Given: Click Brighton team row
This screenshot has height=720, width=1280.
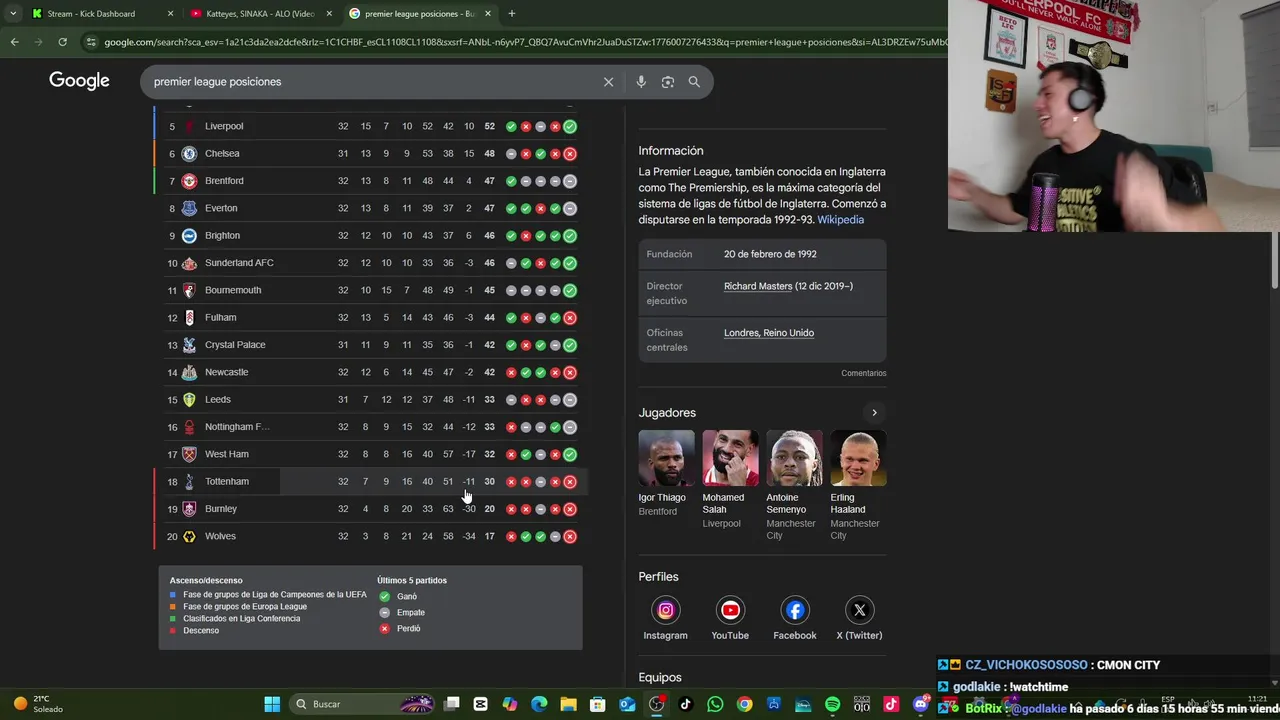Looking at the screenshot, I should pyautogui.click(x=370, y=235).
